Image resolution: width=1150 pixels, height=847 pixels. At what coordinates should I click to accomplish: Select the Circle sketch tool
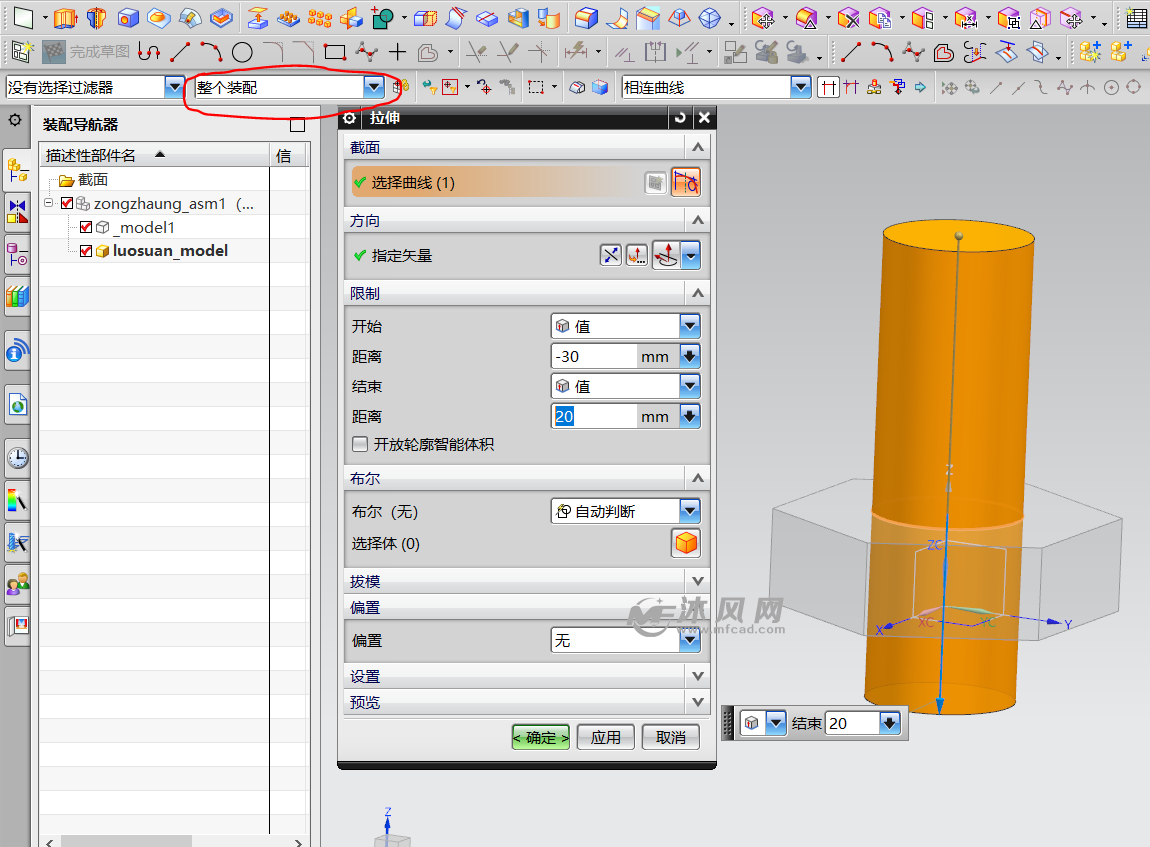point(242,52)
